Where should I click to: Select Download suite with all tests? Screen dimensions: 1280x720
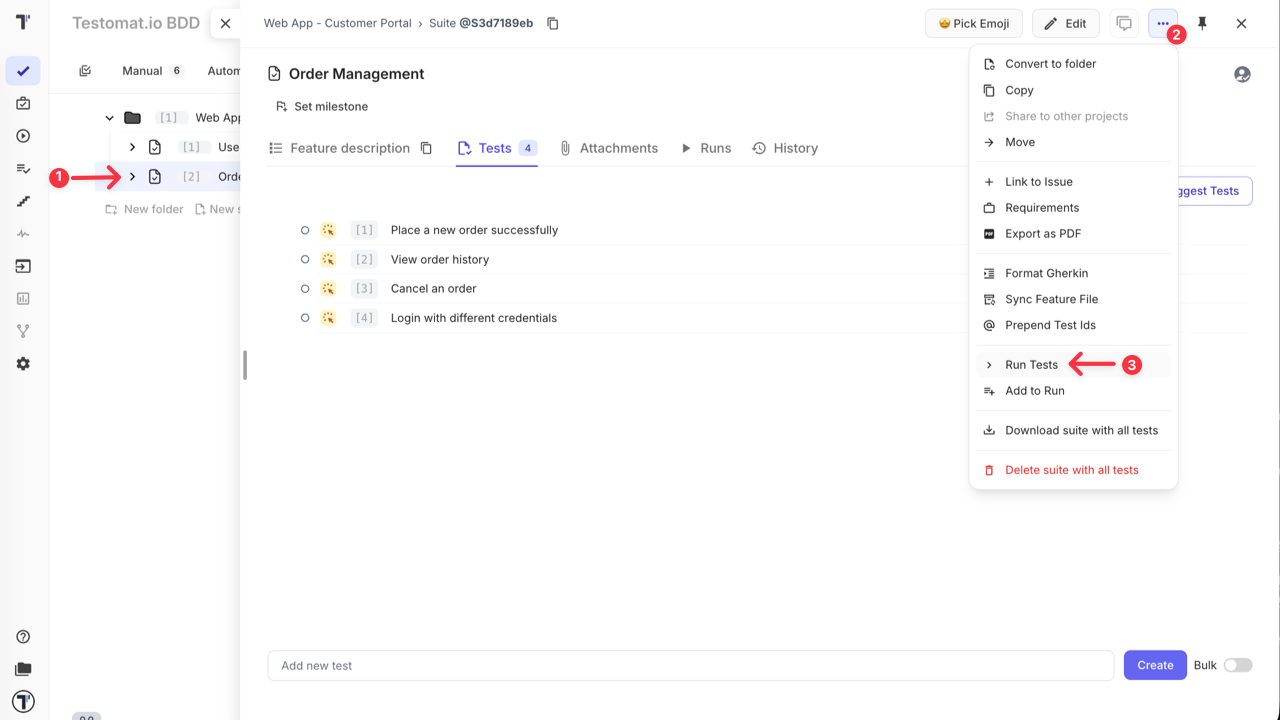(1073, 430)
